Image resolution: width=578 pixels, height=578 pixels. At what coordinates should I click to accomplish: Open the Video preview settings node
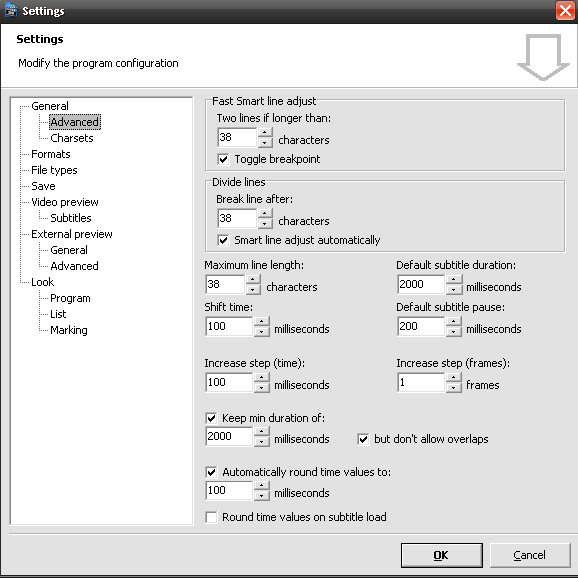click(65, 202)
